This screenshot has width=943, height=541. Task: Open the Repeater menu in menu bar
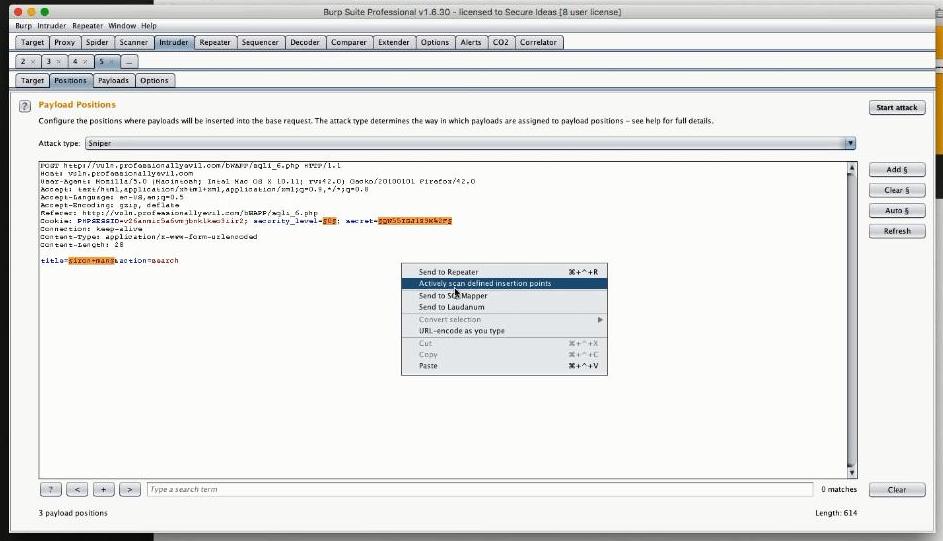click(x=88, y=26)
